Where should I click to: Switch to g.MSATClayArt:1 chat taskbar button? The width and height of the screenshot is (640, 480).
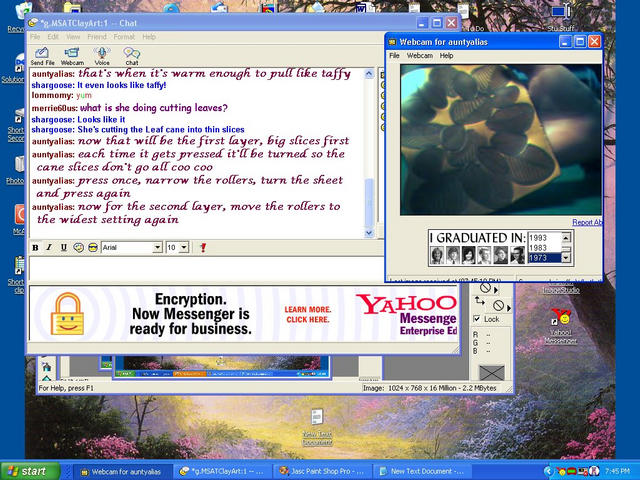pyautogui.click(x=224, y=471)
